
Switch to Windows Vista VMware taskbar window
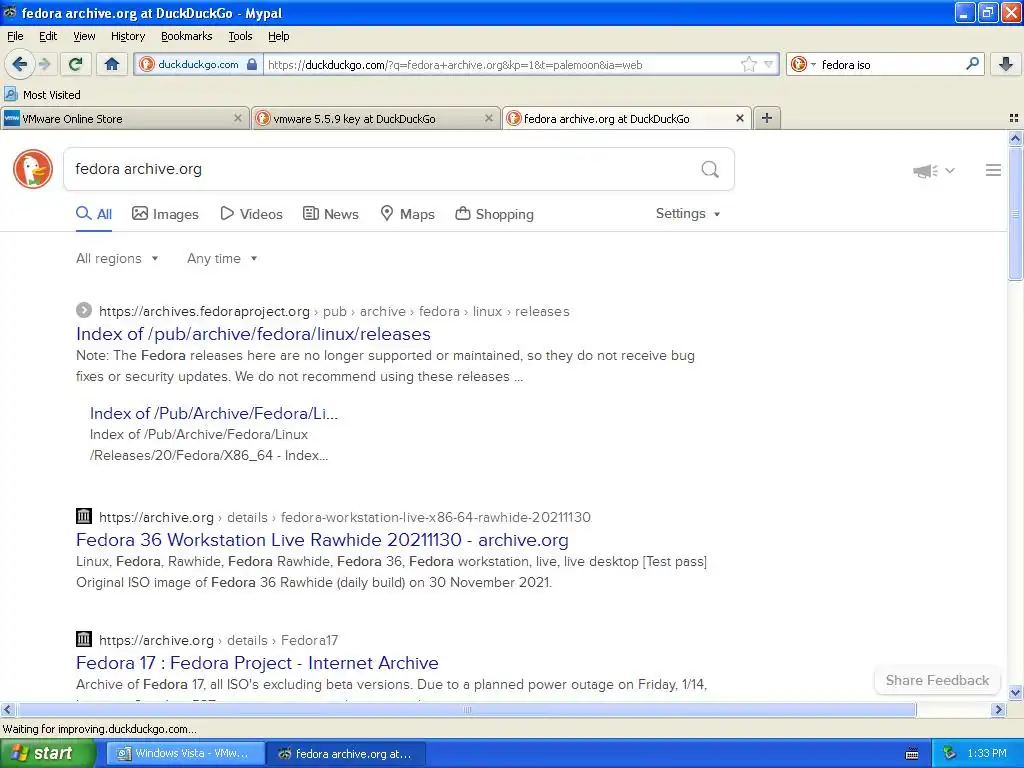click(x=185, y=754)
